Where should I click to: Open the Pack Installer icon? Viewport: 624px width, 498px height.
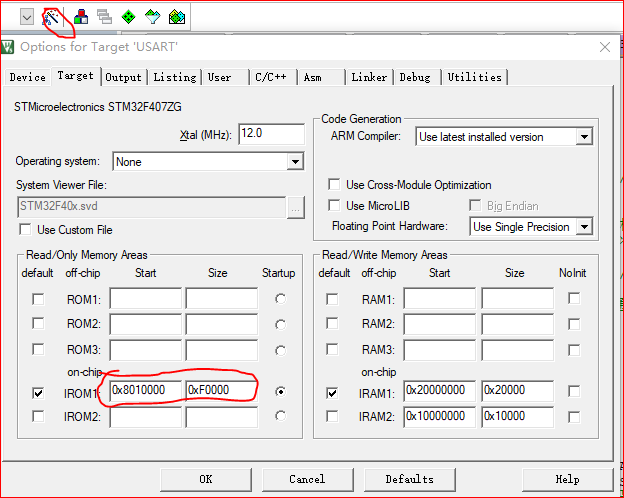pos(177,17)
